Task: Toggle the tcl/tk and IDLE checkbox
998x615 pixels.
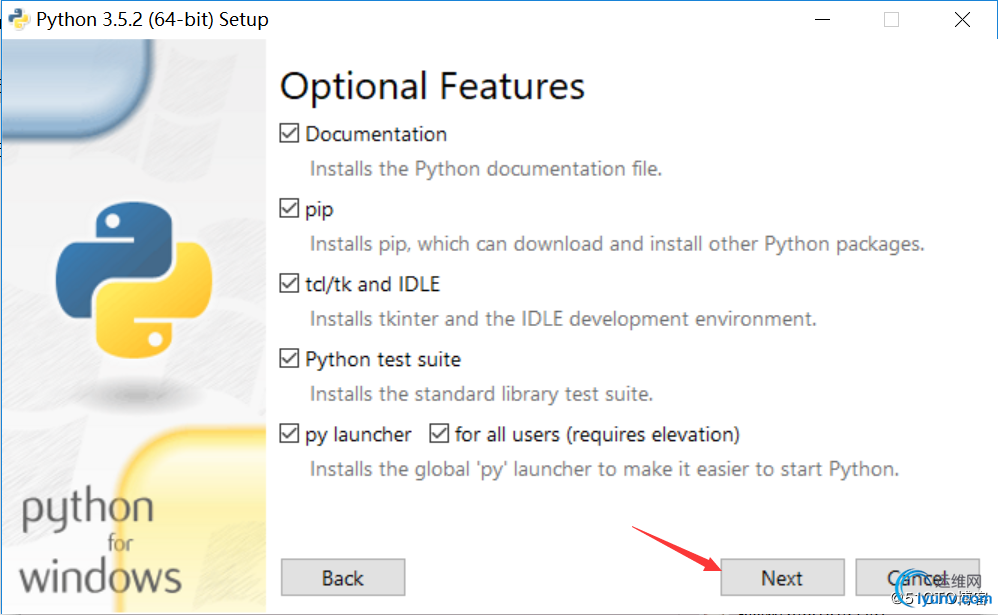Action: click(290, 284)
